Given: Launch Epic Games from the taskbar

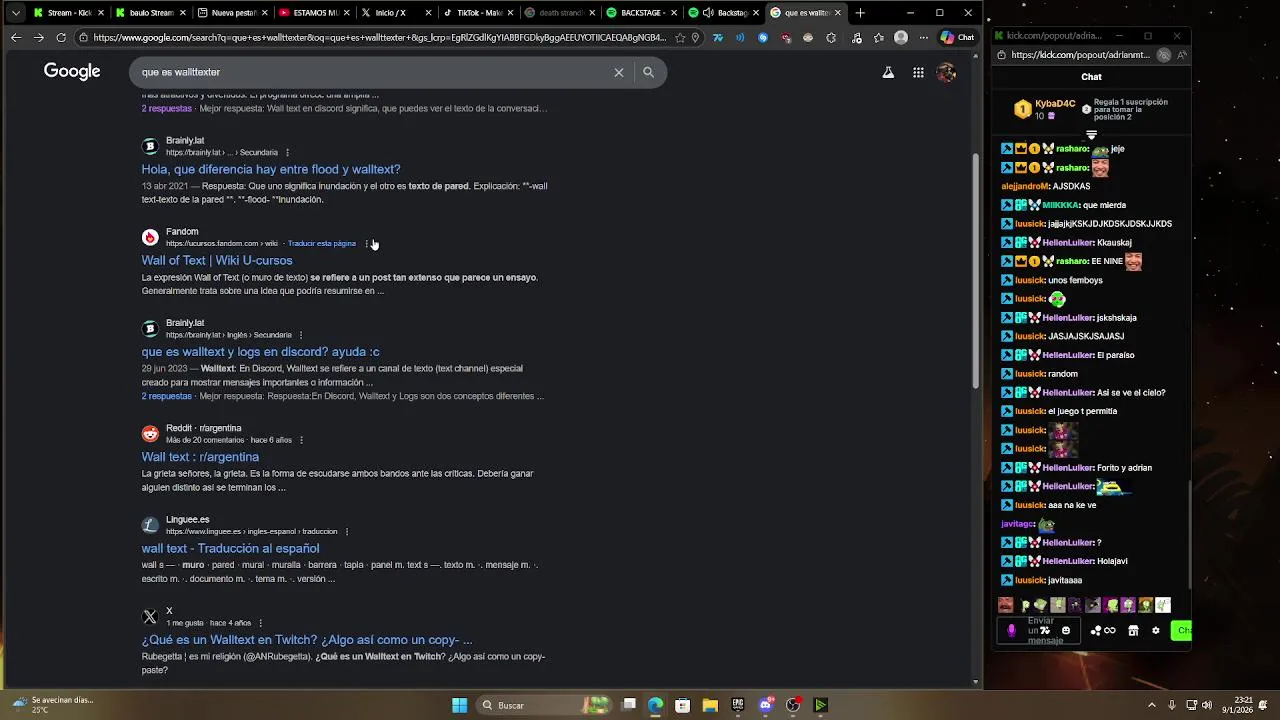Looking at the screenshot, I should (737, 705).
